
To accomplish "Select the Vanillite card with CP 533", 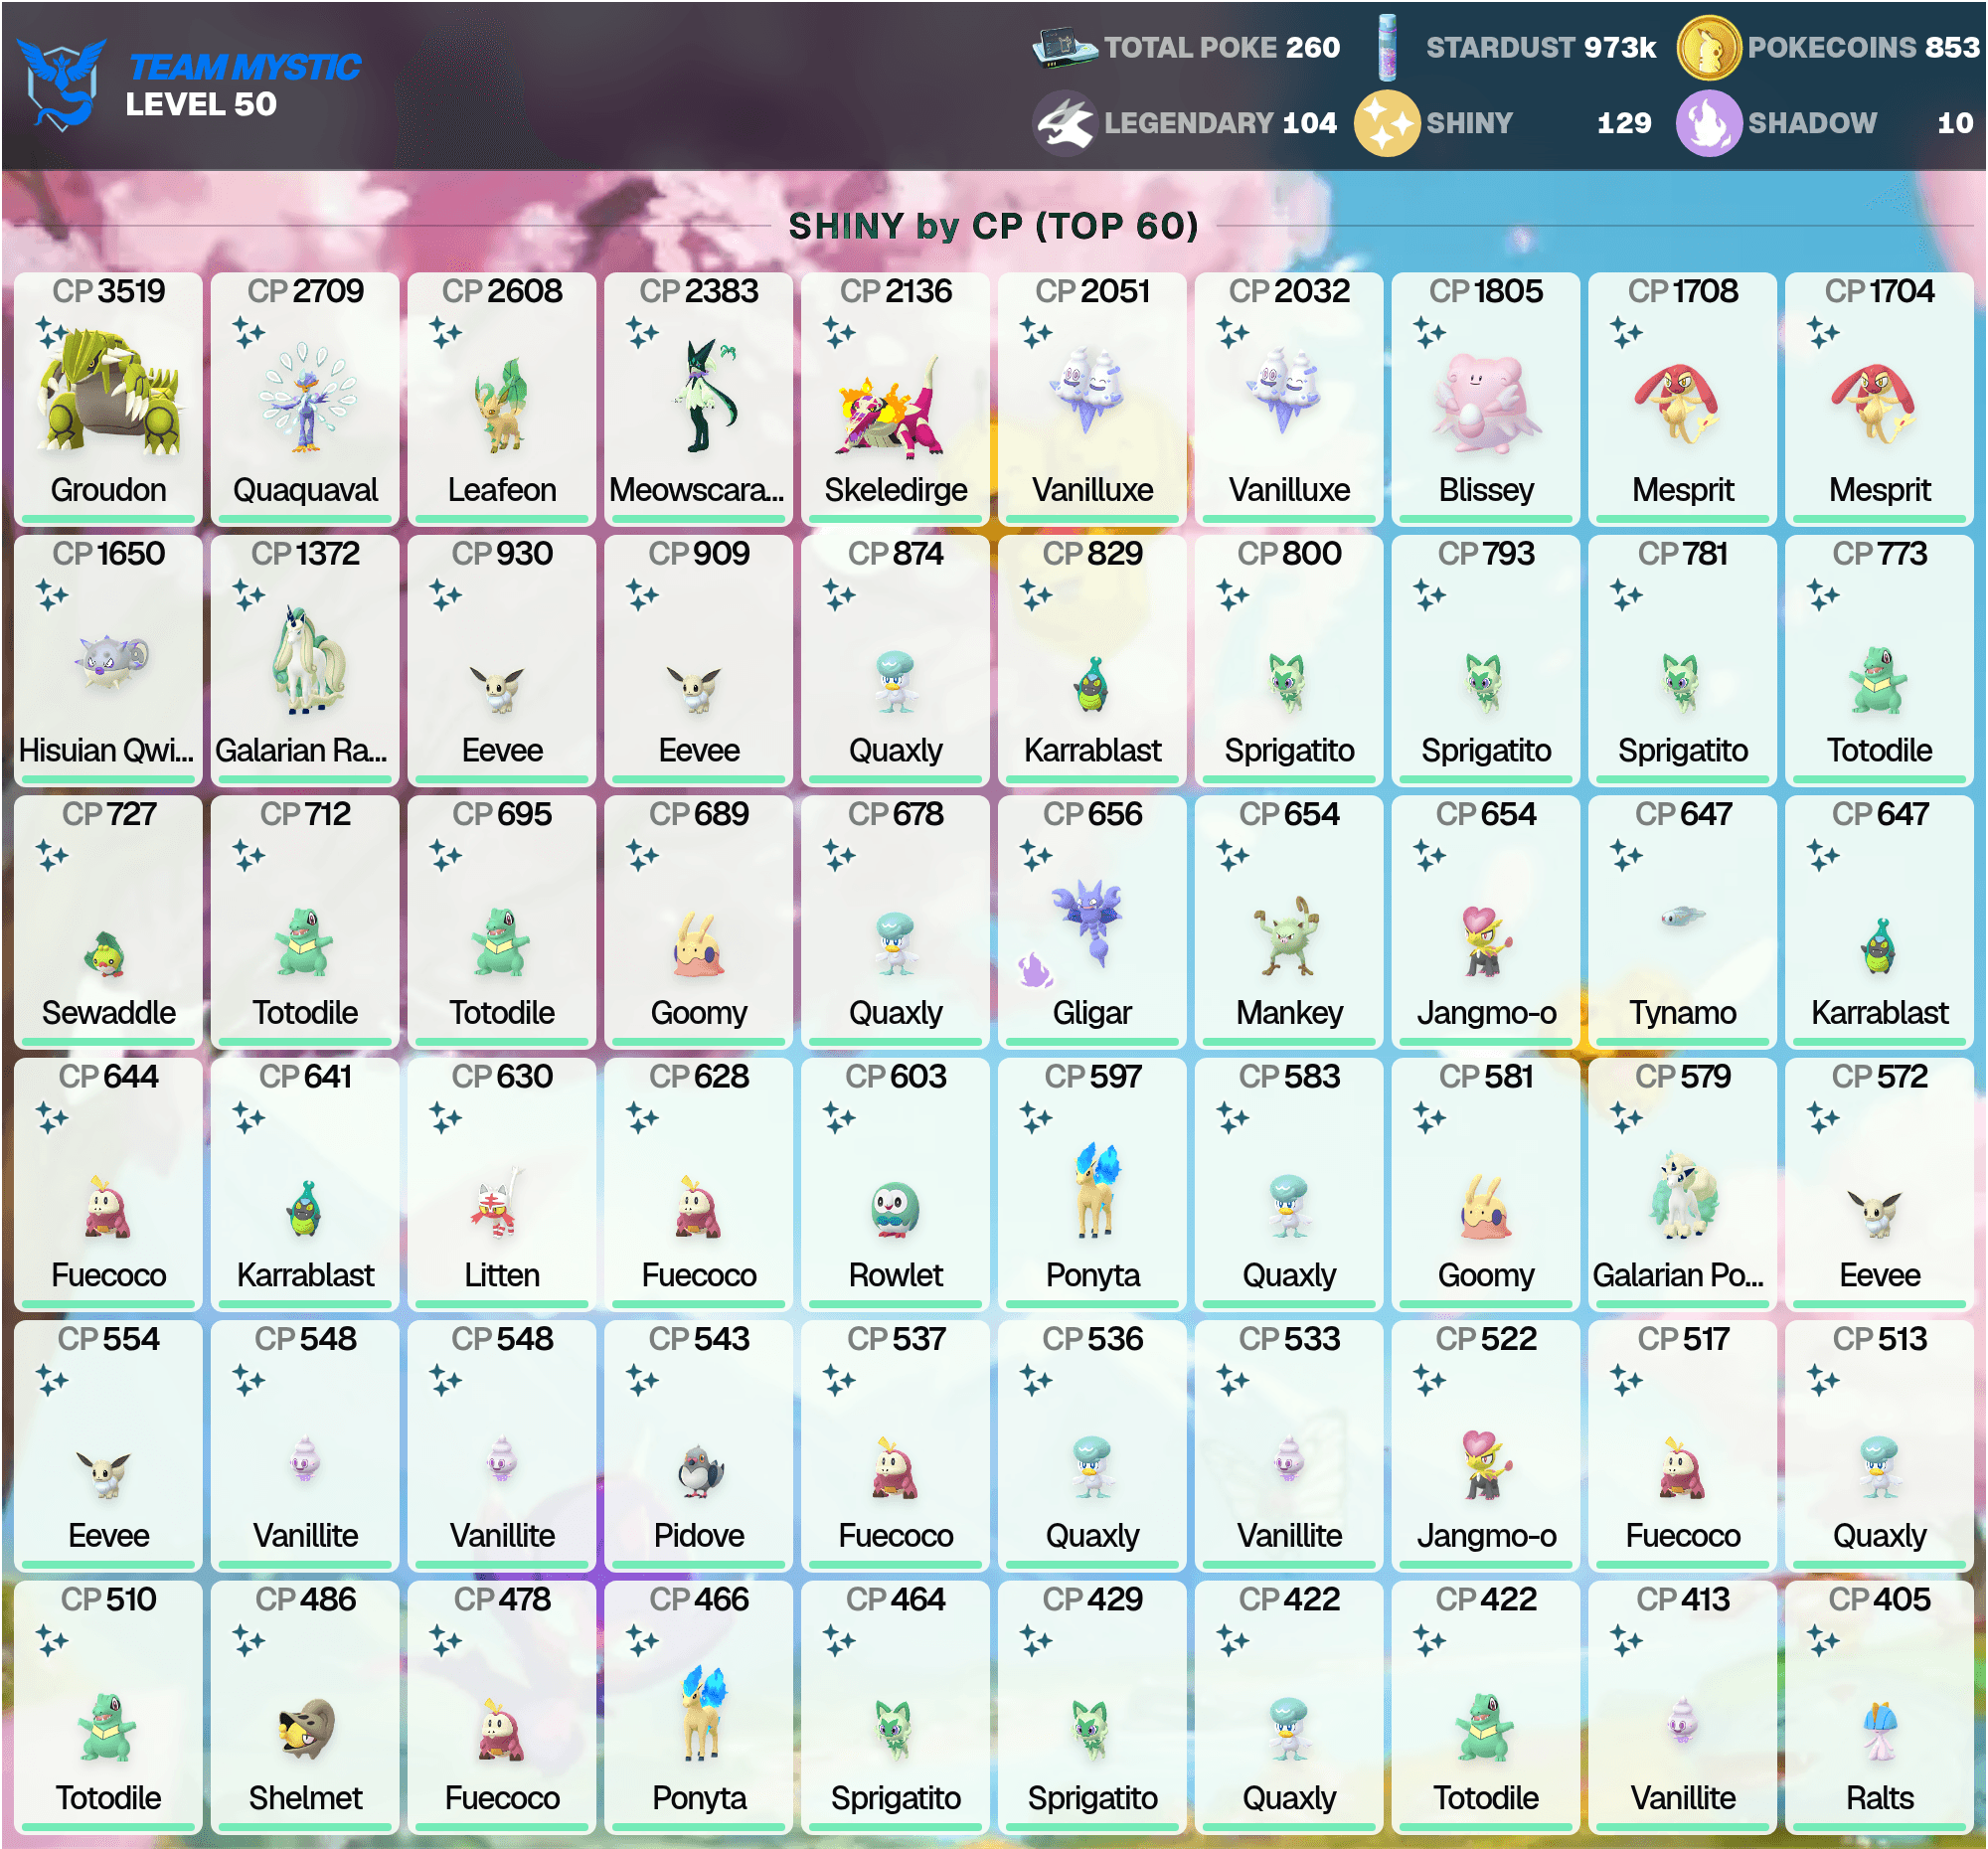I will click(1290, 1446).
